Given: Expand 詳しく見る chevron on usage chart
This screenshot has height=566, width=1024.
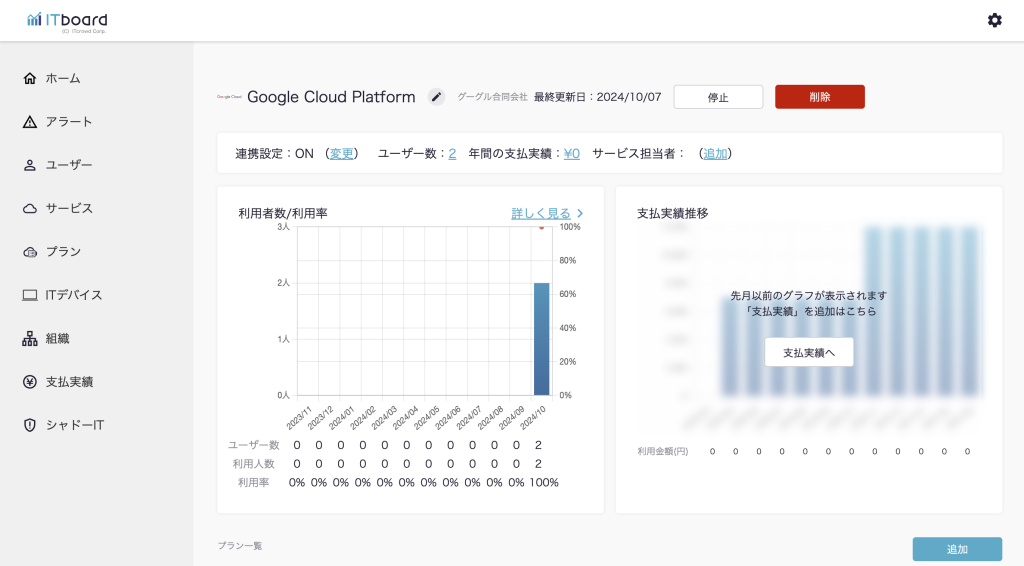Looking at the screenshot, I should pos(580,213).
